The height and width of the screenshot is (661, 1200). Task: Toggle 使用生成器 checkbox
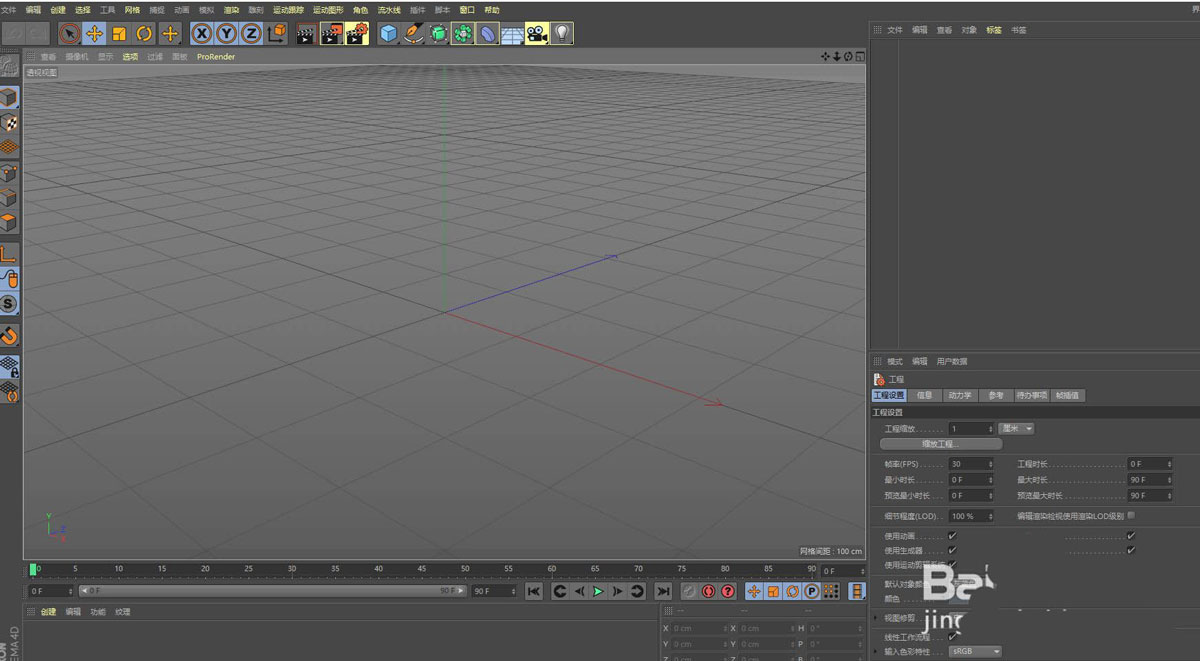(x=952, y=550)
